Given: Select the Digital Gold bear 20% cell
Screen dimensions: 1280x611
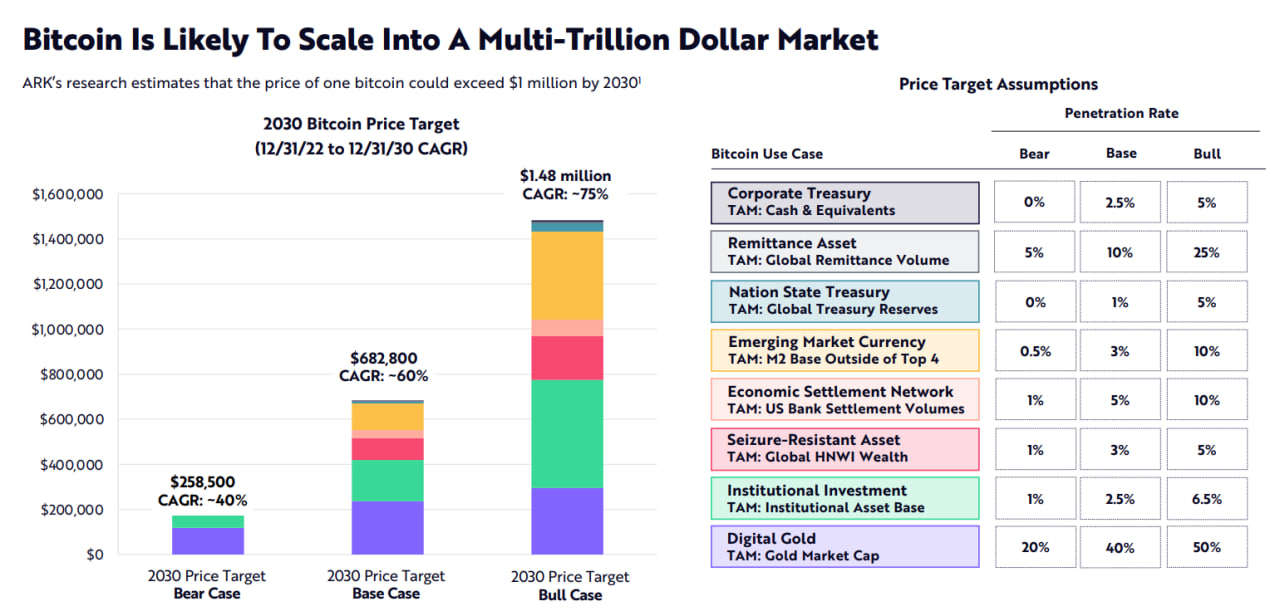Looking at the screenshot, I should click(x=1034, y=547).
